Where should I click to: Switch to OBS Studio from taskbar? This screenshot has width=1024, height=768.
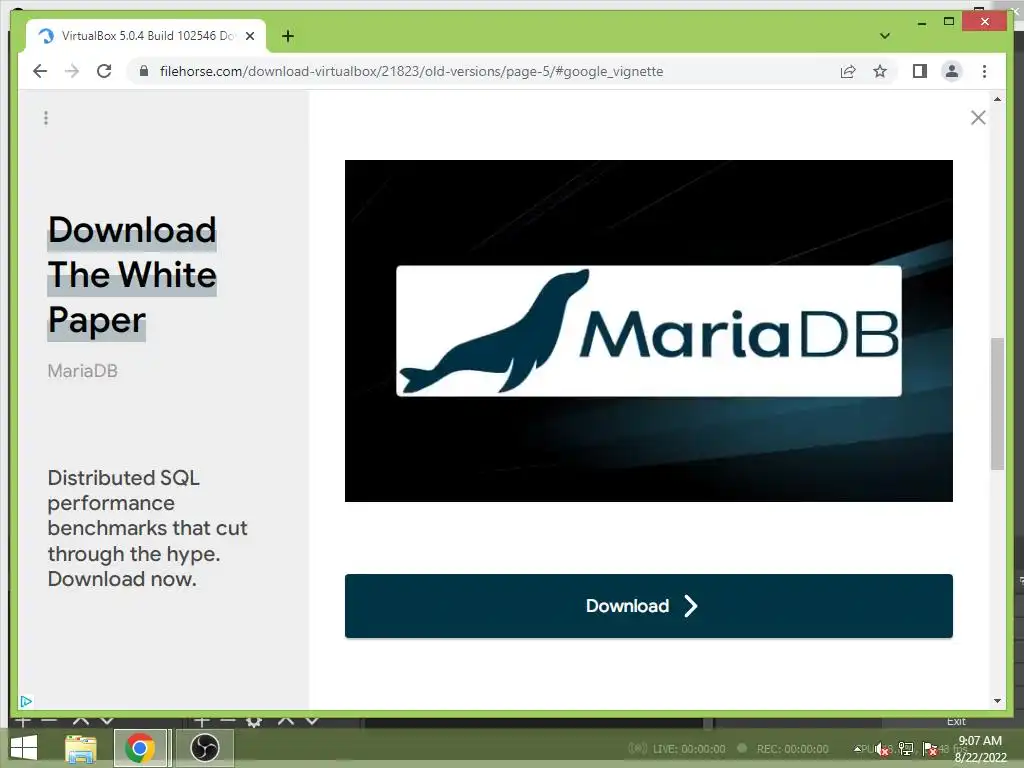pyautogui.click(x=204, y=748)
